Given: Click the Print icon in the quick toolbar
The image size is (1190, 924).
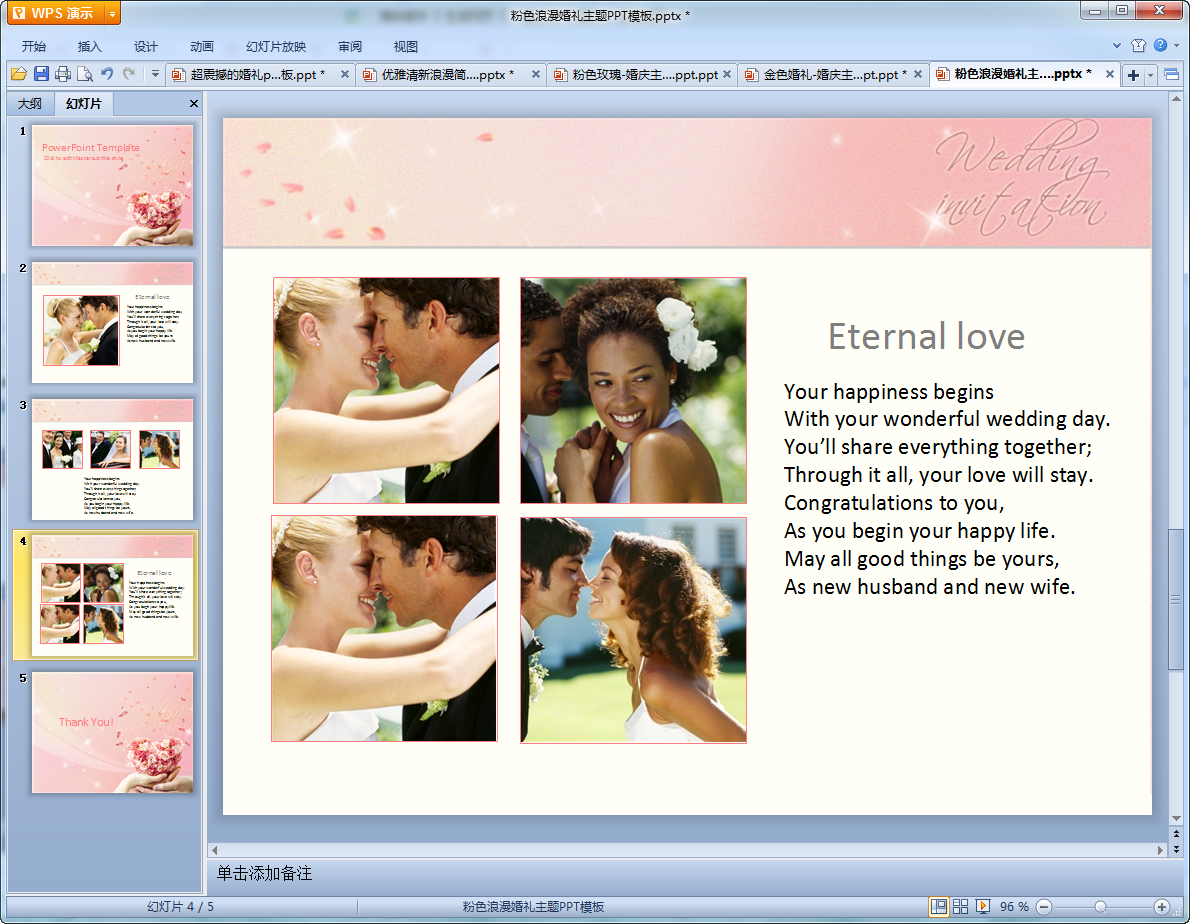Looking at the screenshot, I should click(63, 74).
